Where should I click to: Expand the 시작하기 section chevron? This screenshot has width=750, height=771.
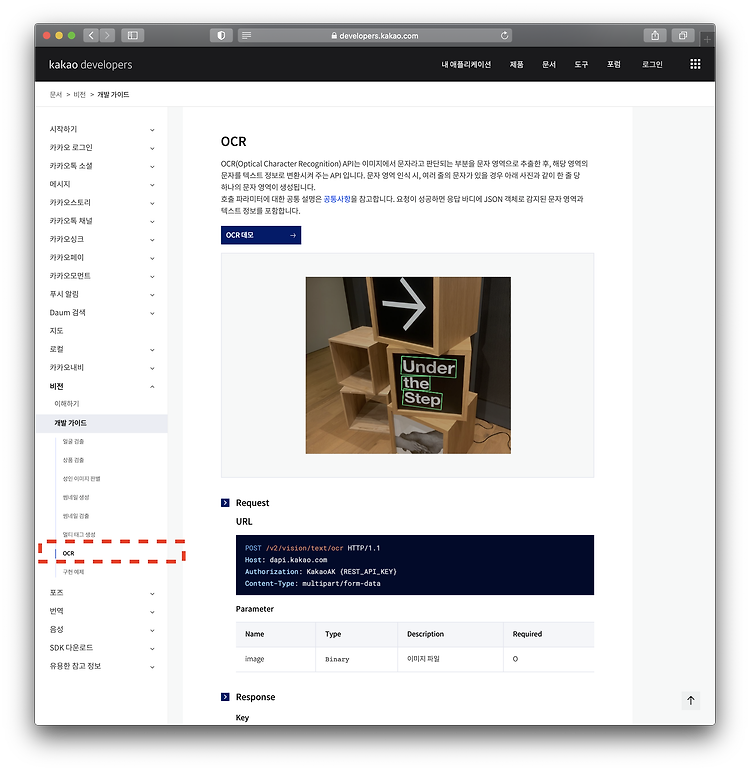coord(152,130)
